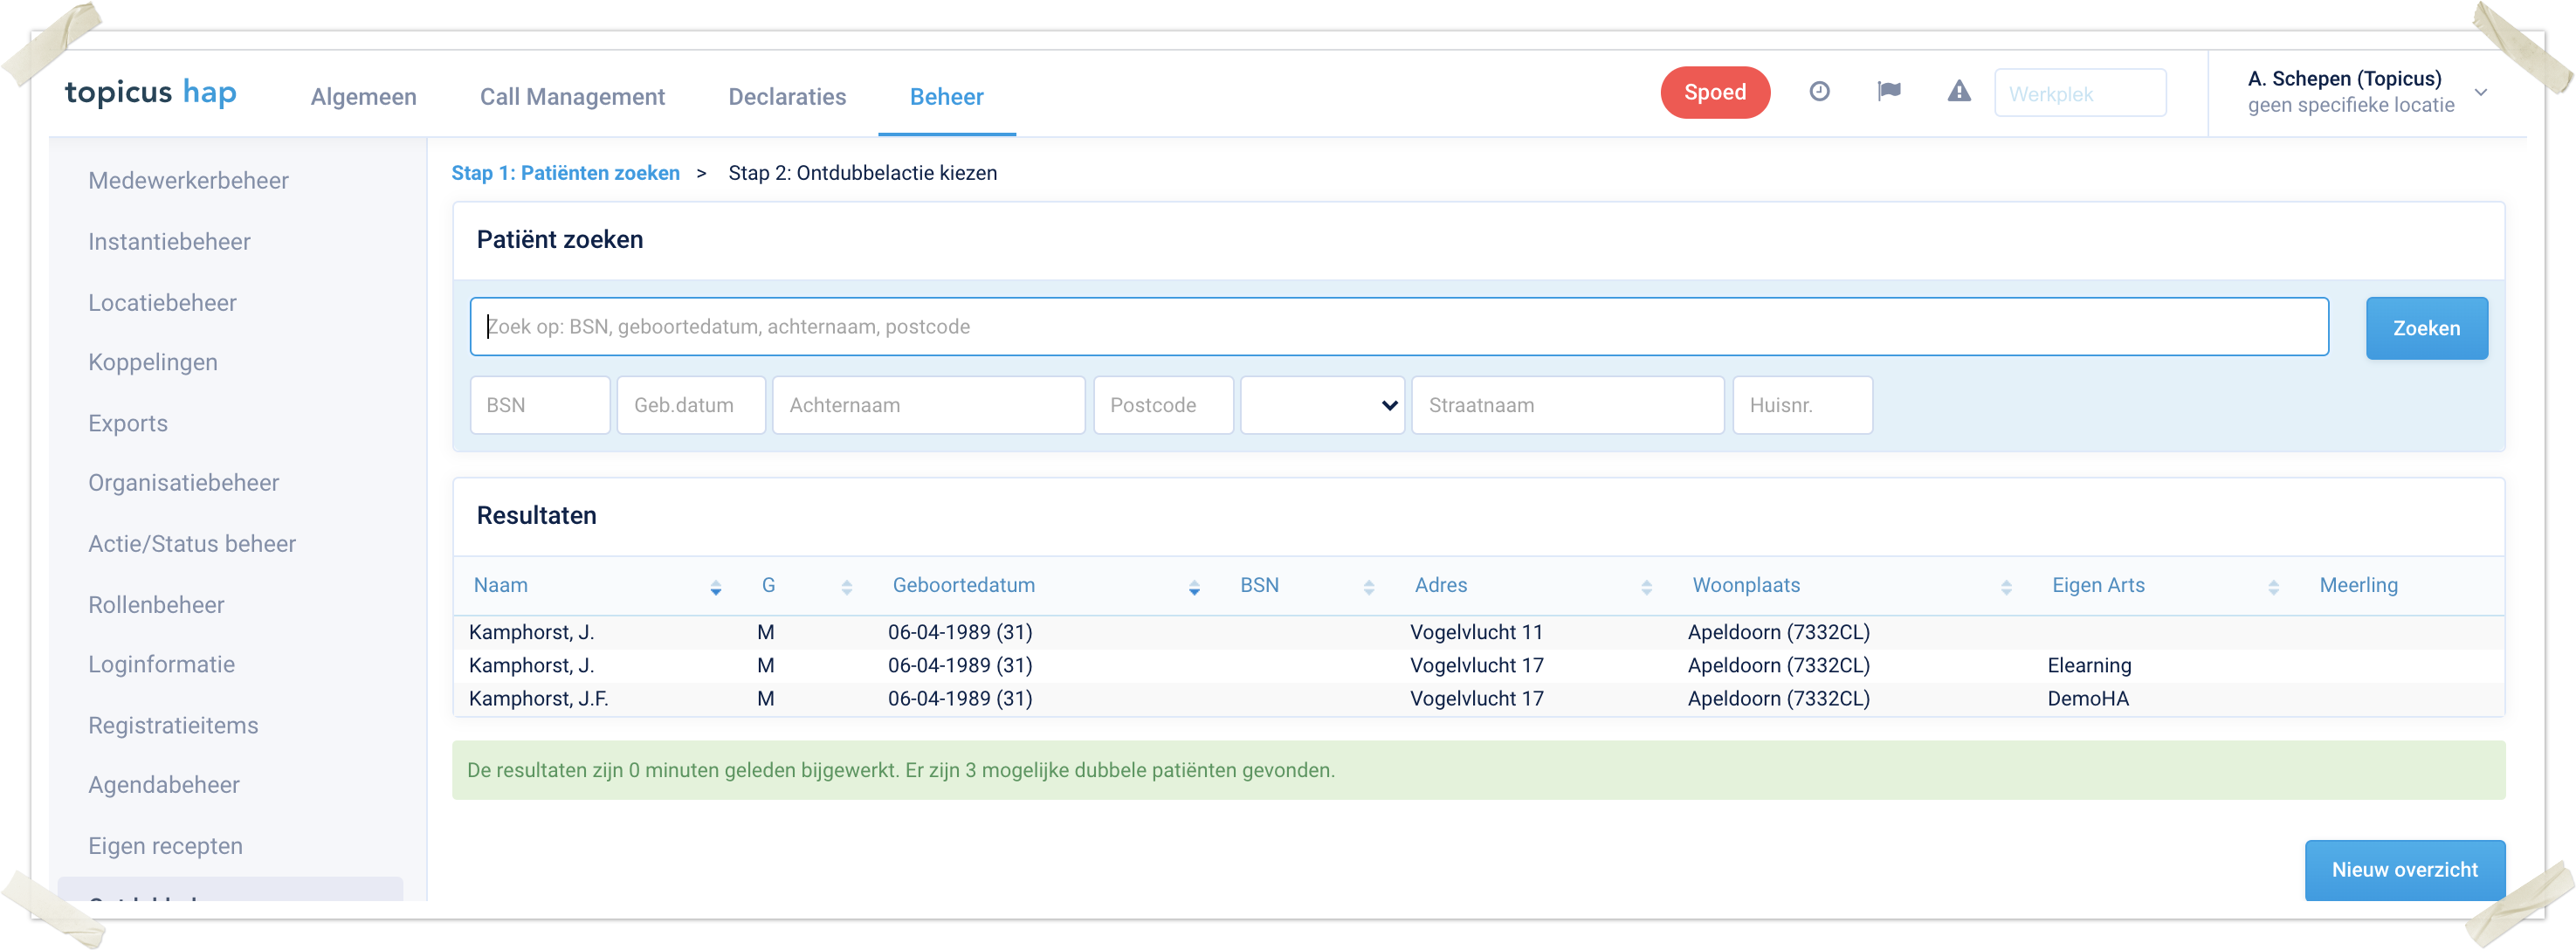
Task: Open the empty dropdown next to Postcode
Action: [1321, 405]
